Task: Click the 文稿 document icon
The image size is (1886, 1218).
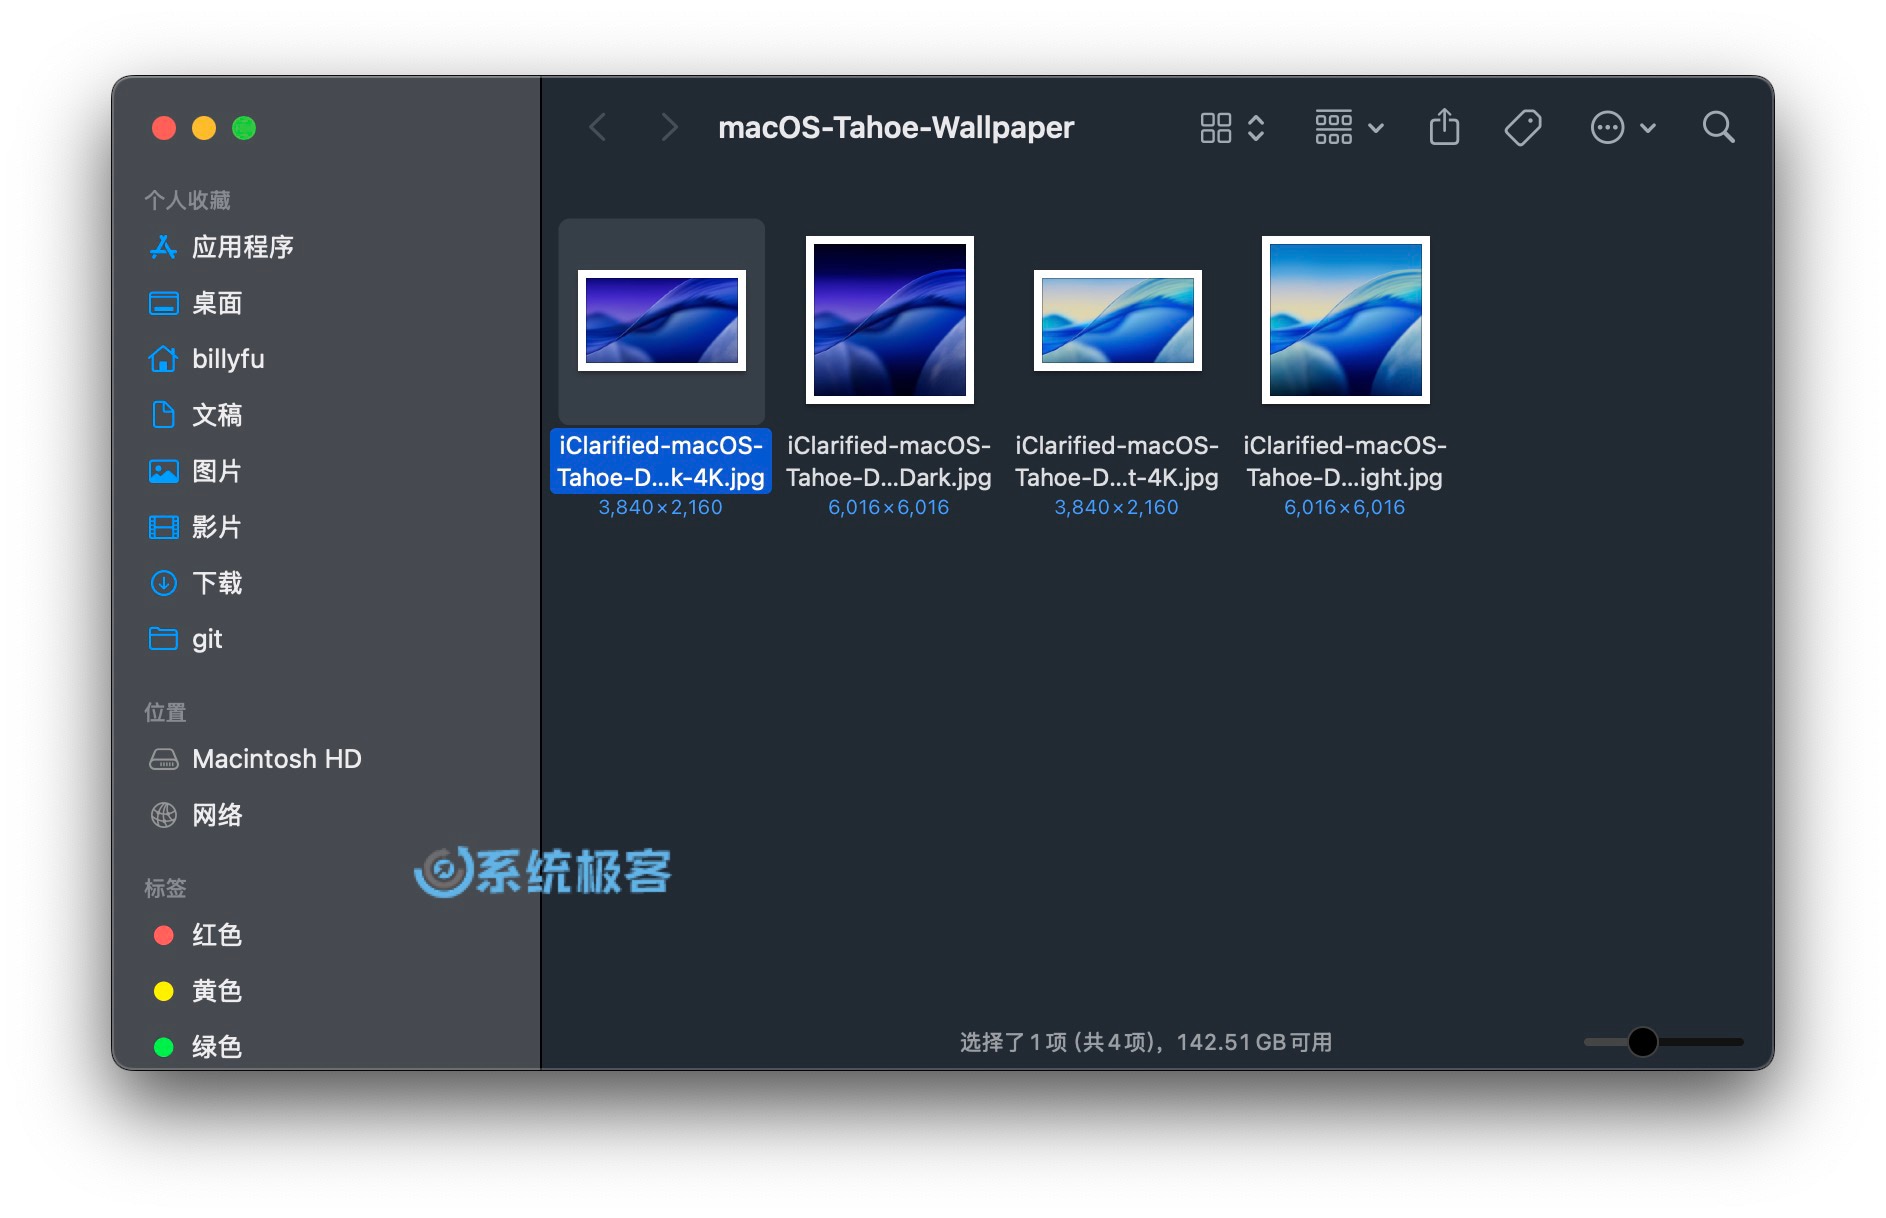Action: (x=163, y=415)
